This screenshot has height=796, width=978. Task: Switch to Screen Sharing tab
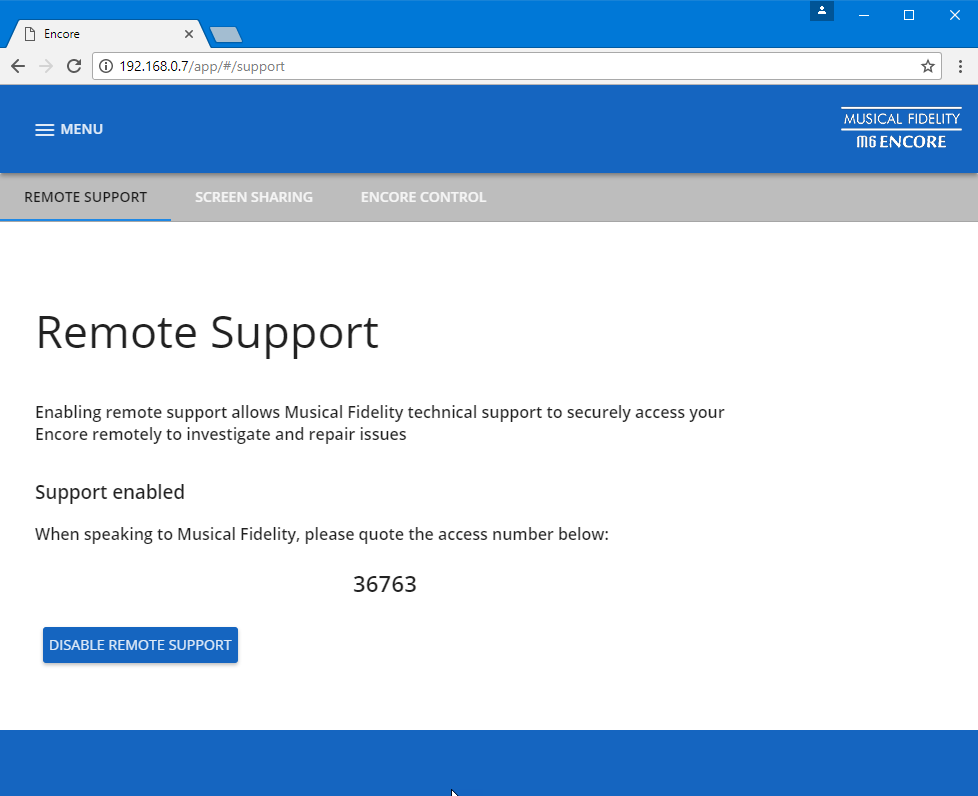pyautogui.click(x=254, y=197)
